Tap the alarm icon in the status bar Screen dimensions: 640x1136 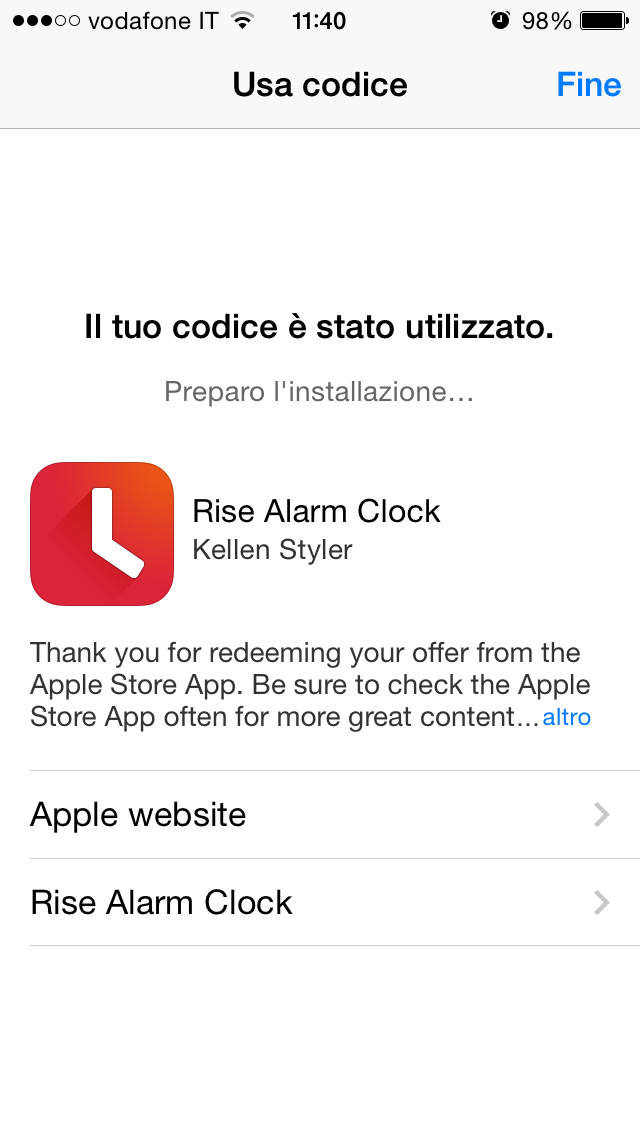(x=500, y=20)
